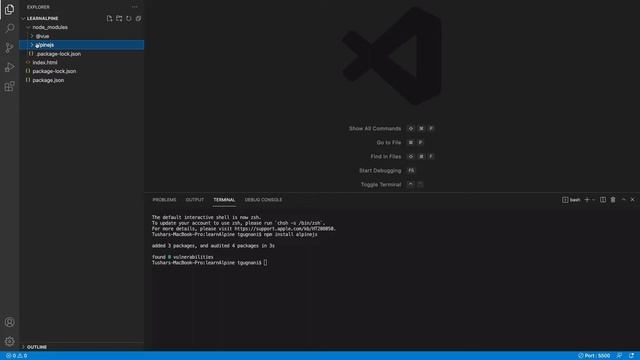Split the terminal panel
This screenshot has width=640, height=360.
click(603, 200)
